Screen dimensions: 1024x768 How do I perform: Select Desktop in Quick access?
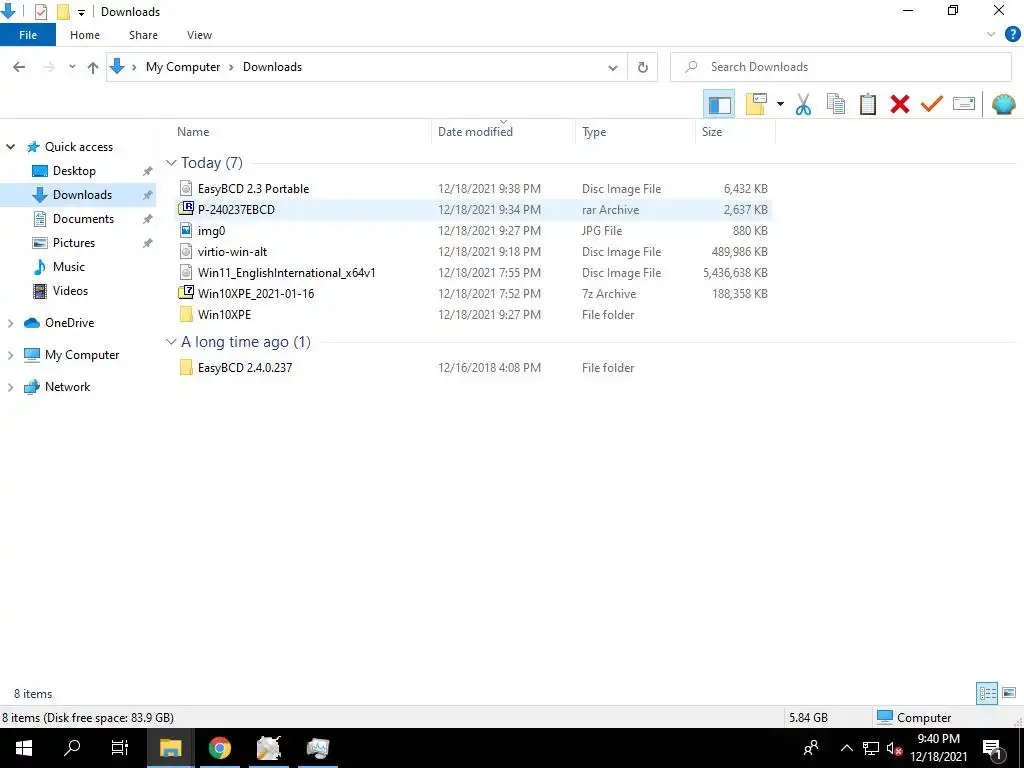(74, 170)
